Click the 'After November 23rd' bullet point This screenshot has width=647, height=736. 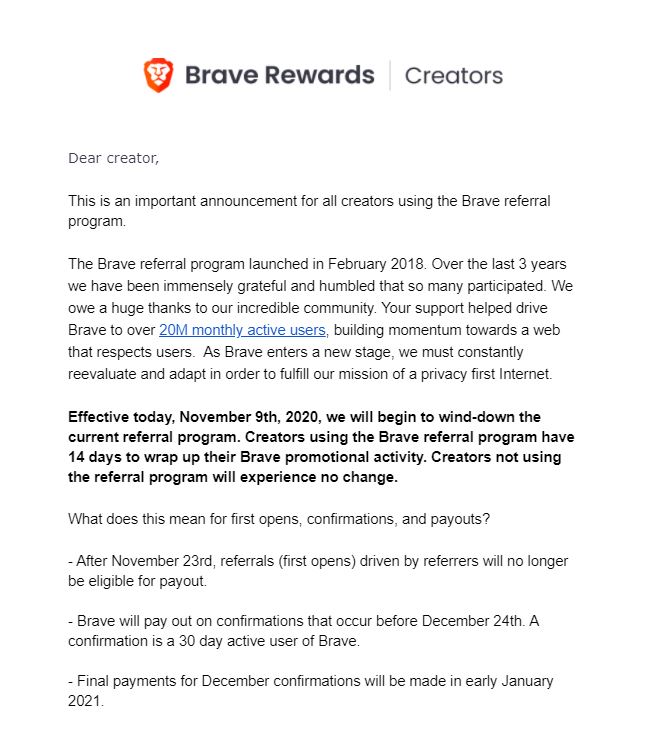(318, 571)
